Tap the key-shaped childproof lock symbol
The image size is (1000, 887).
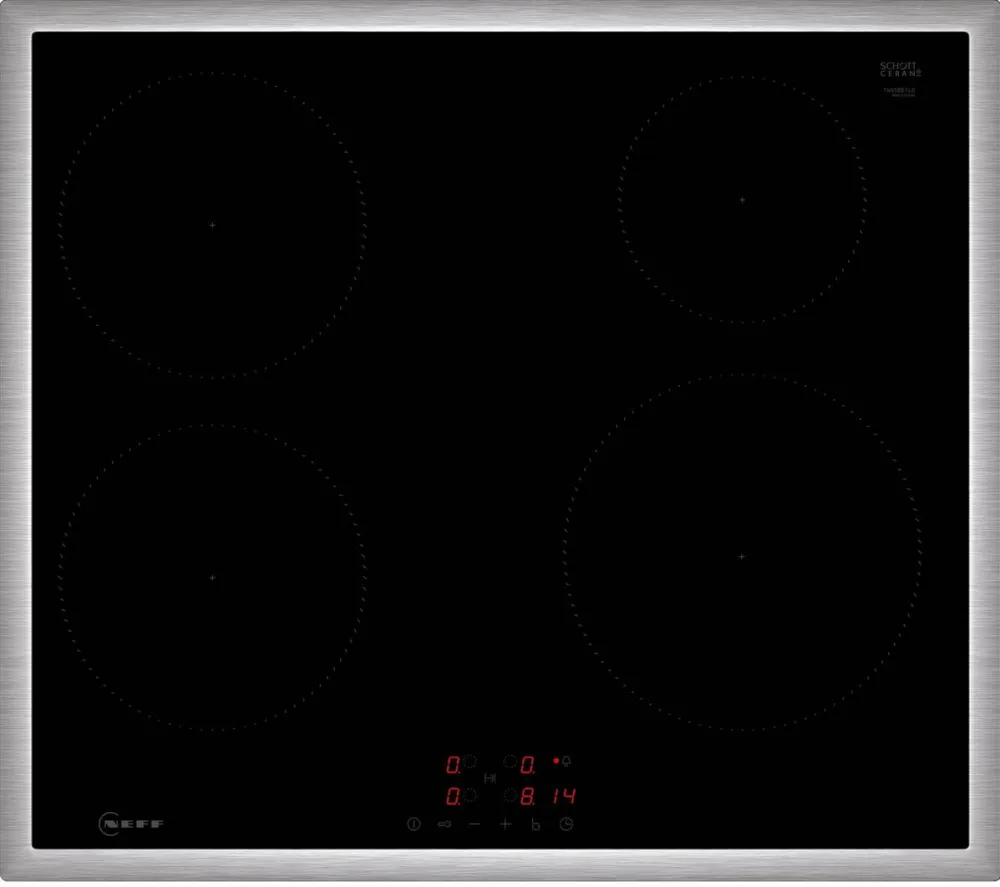tap(445, 824)
